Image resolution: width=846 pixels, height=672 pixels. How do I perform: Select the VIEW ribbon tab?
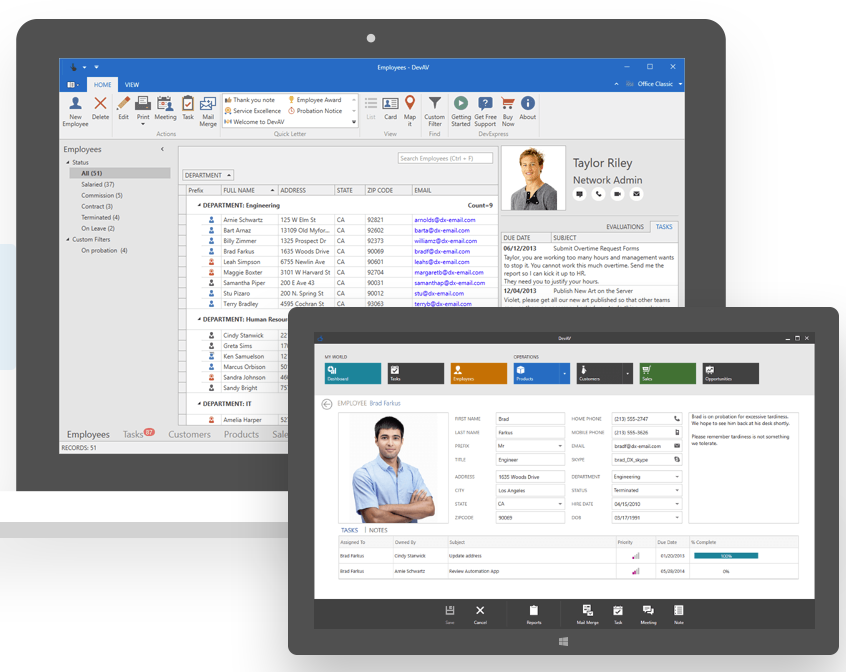pos(132,85)
